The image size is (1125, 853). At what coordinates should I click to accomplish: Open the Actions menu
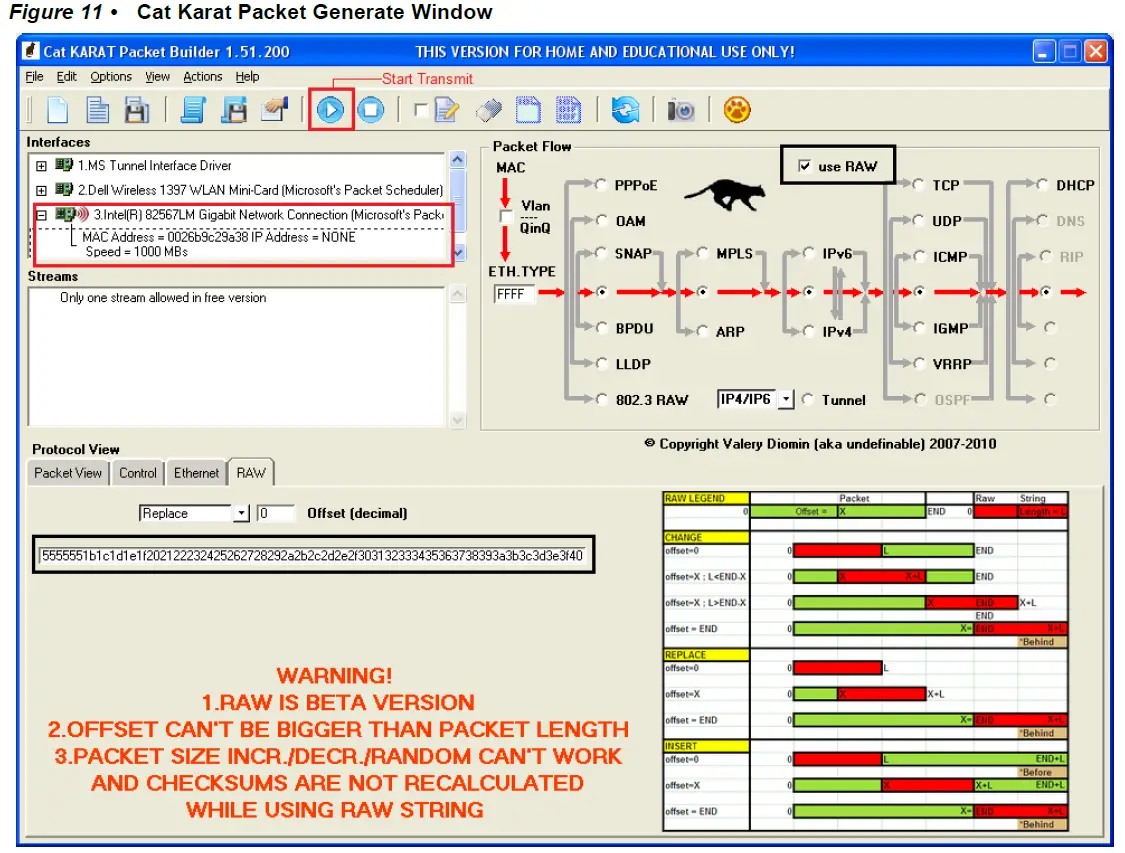click(x=202, y=77)
